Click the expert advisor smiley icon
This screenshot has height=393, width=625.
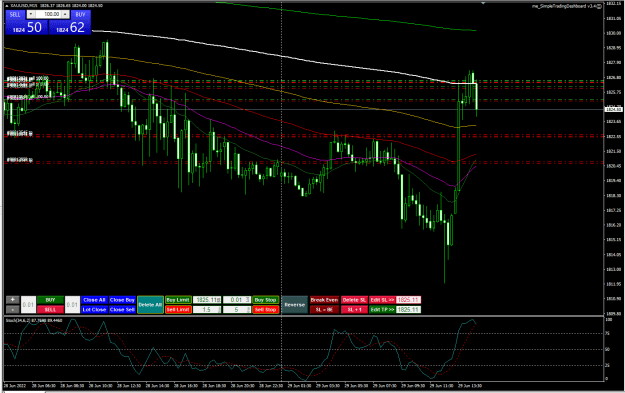click(x=599, y=6)
